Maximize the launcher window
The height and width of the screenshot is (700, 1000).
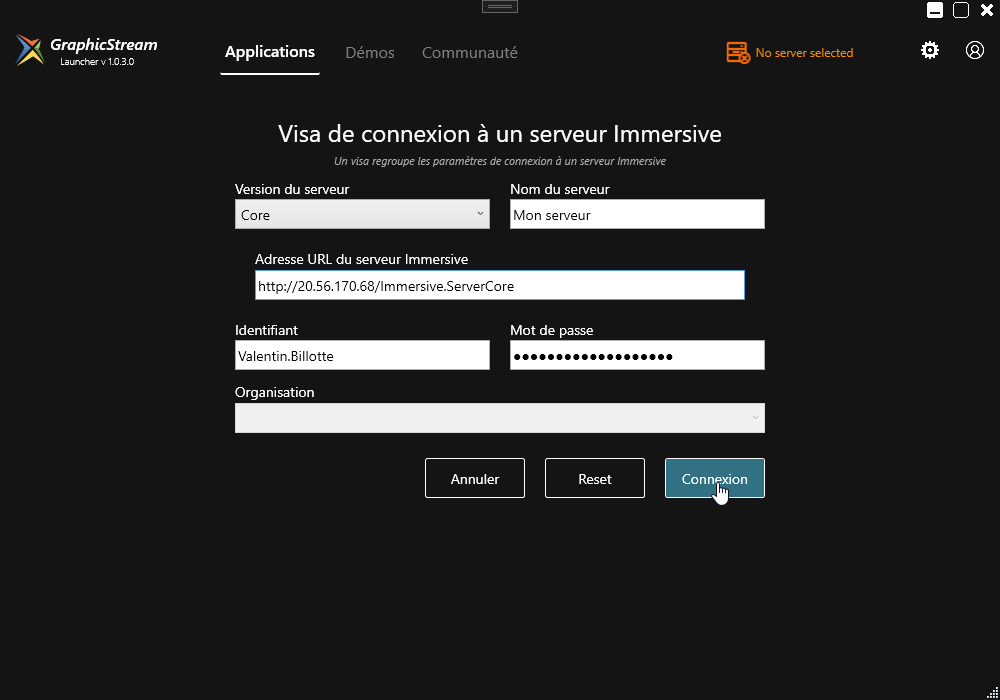coord(961,10)
